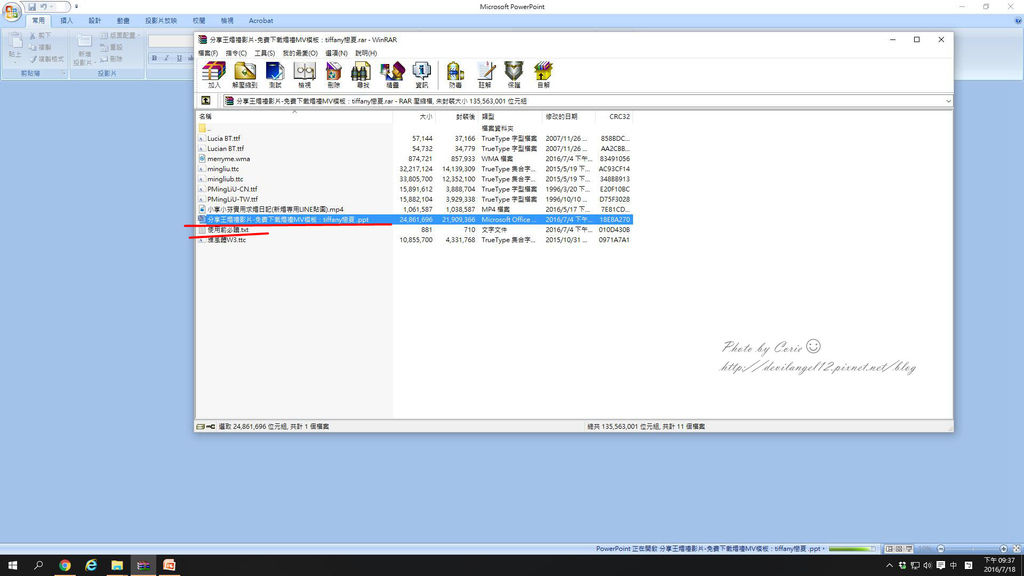Click the 尋找 (Find) binoculars icon

click(362, 74)
